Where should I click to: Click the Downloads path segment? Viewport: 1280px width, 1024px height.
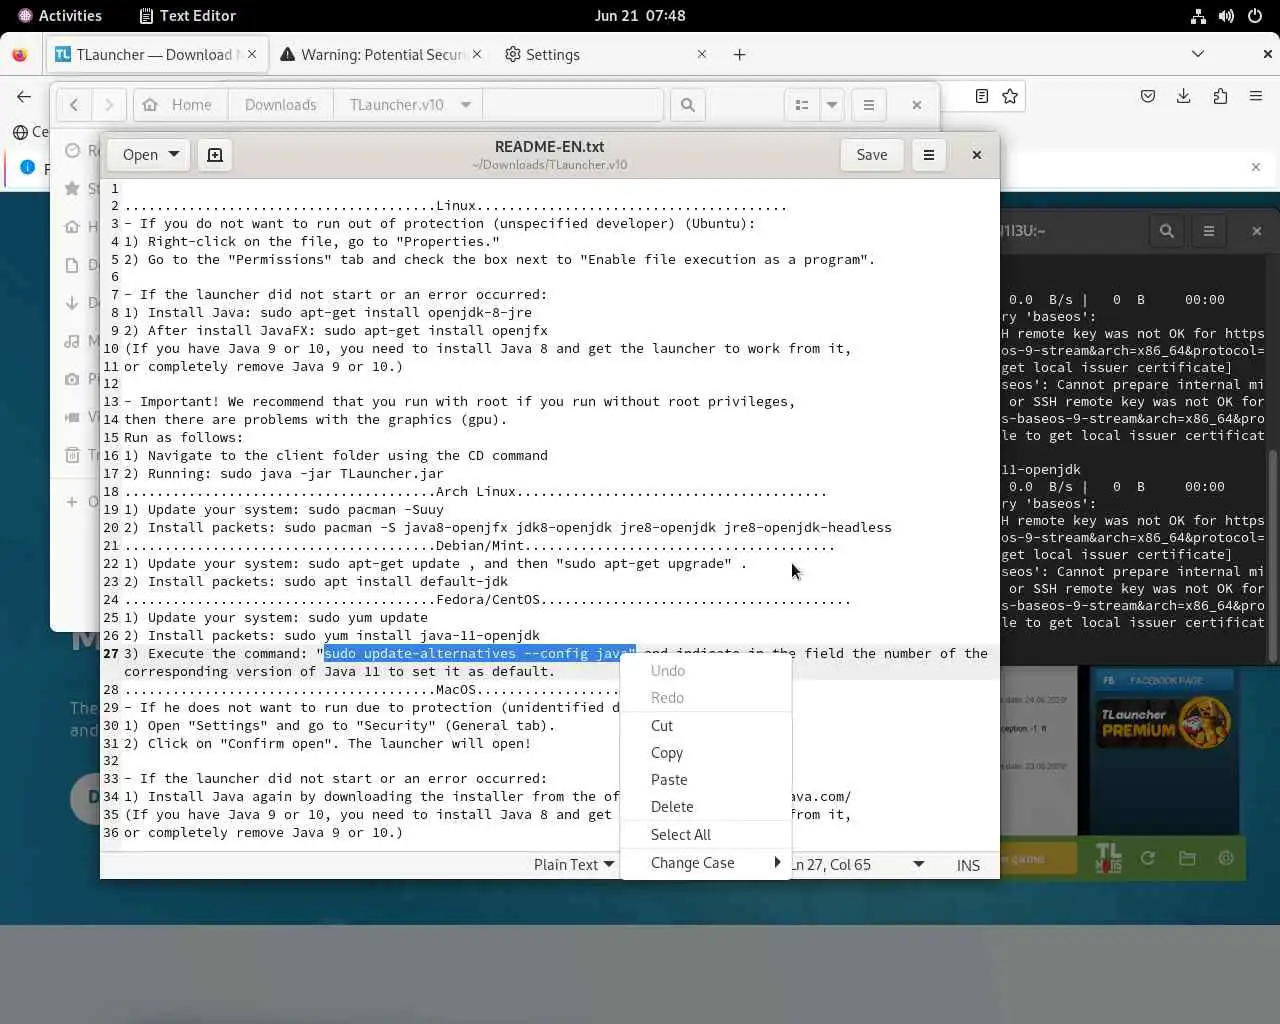tap(280, 105)
